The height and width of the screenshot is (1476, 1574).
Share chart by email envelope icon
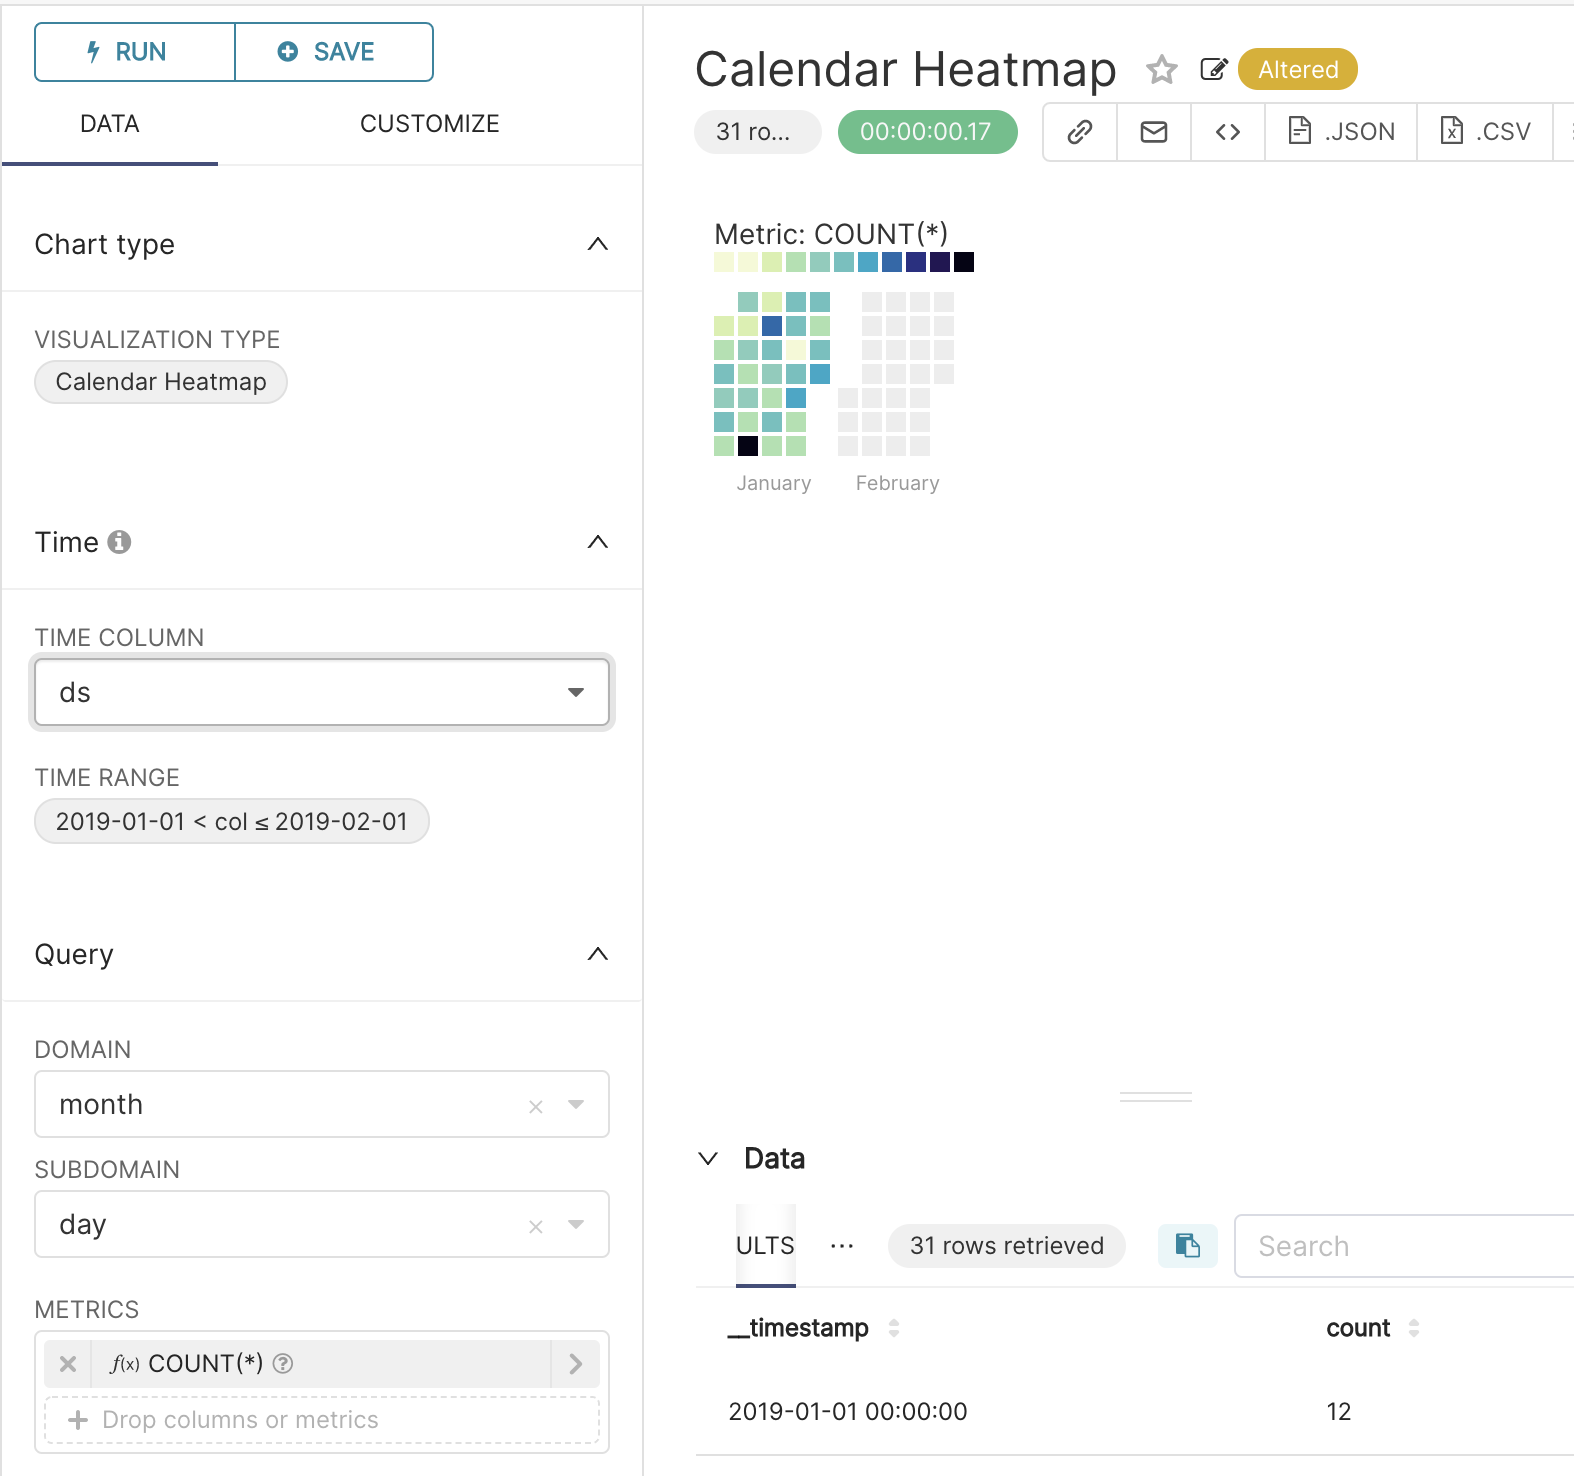point(1154,132)
